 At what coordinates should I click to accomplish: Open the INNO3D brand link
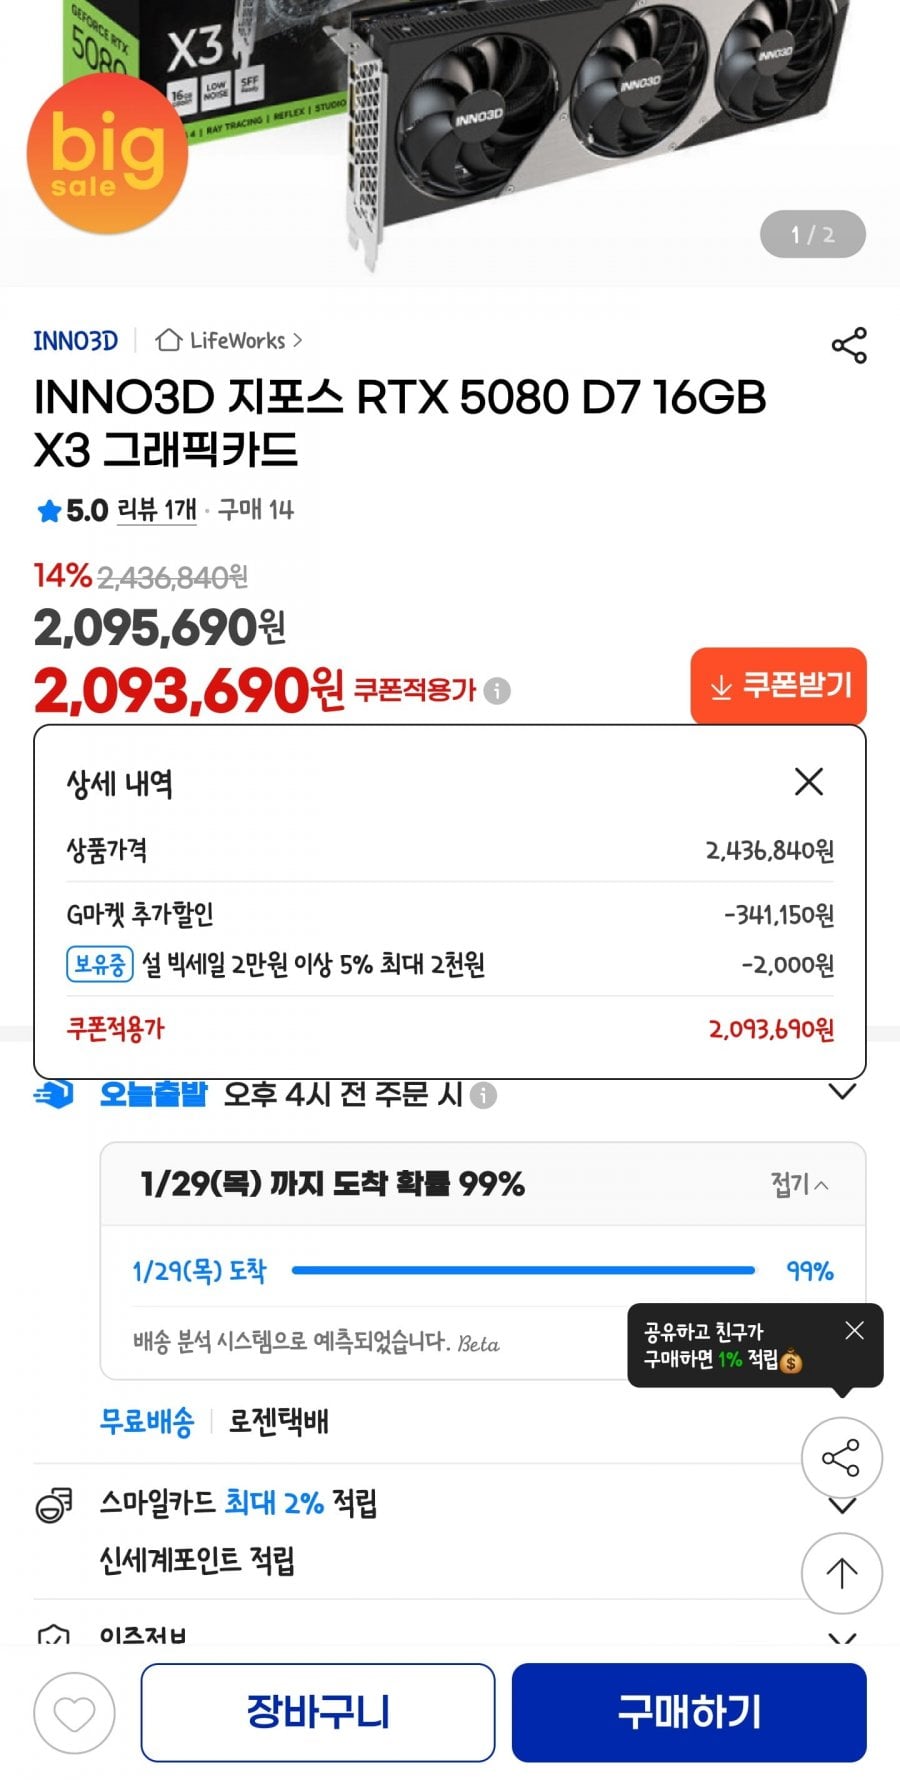coord(75,341)
